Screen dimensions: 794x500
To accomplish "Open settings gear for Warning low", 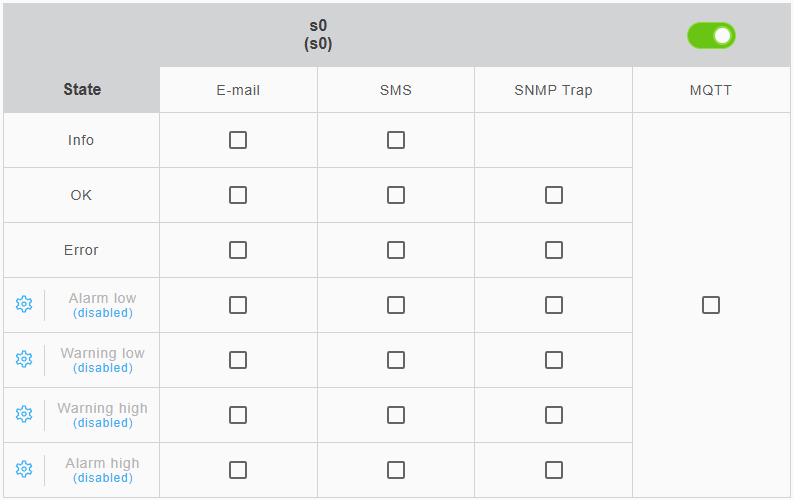I will coord(24,359).
